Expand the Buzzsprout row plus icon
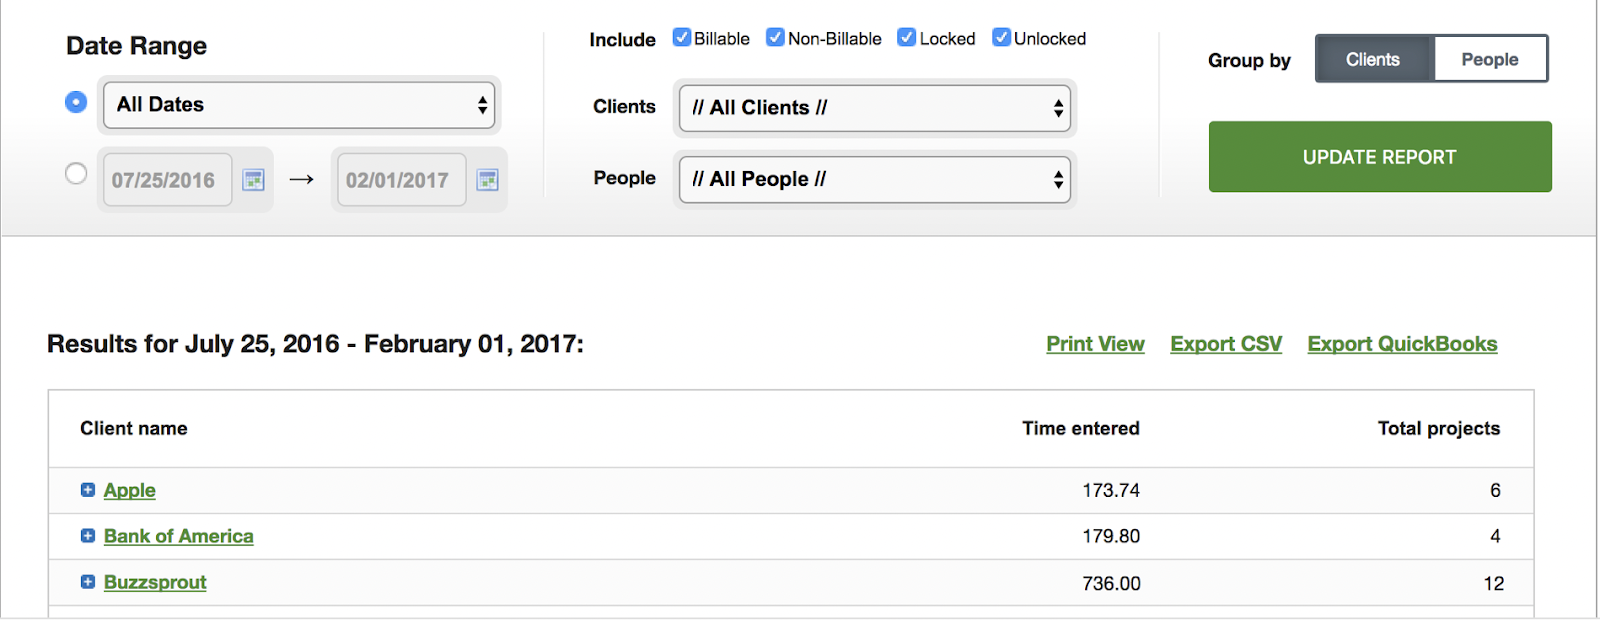 click(x=88, y=582)
